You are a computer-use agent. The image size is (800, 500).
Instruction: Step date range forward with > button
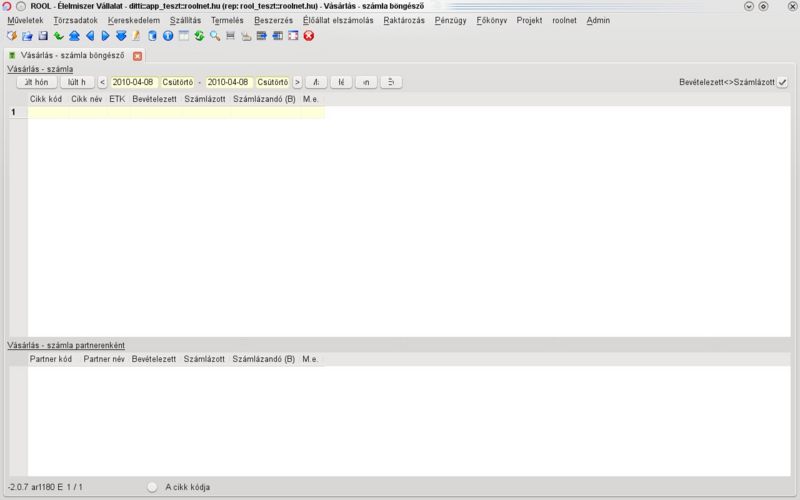(297, 82)
